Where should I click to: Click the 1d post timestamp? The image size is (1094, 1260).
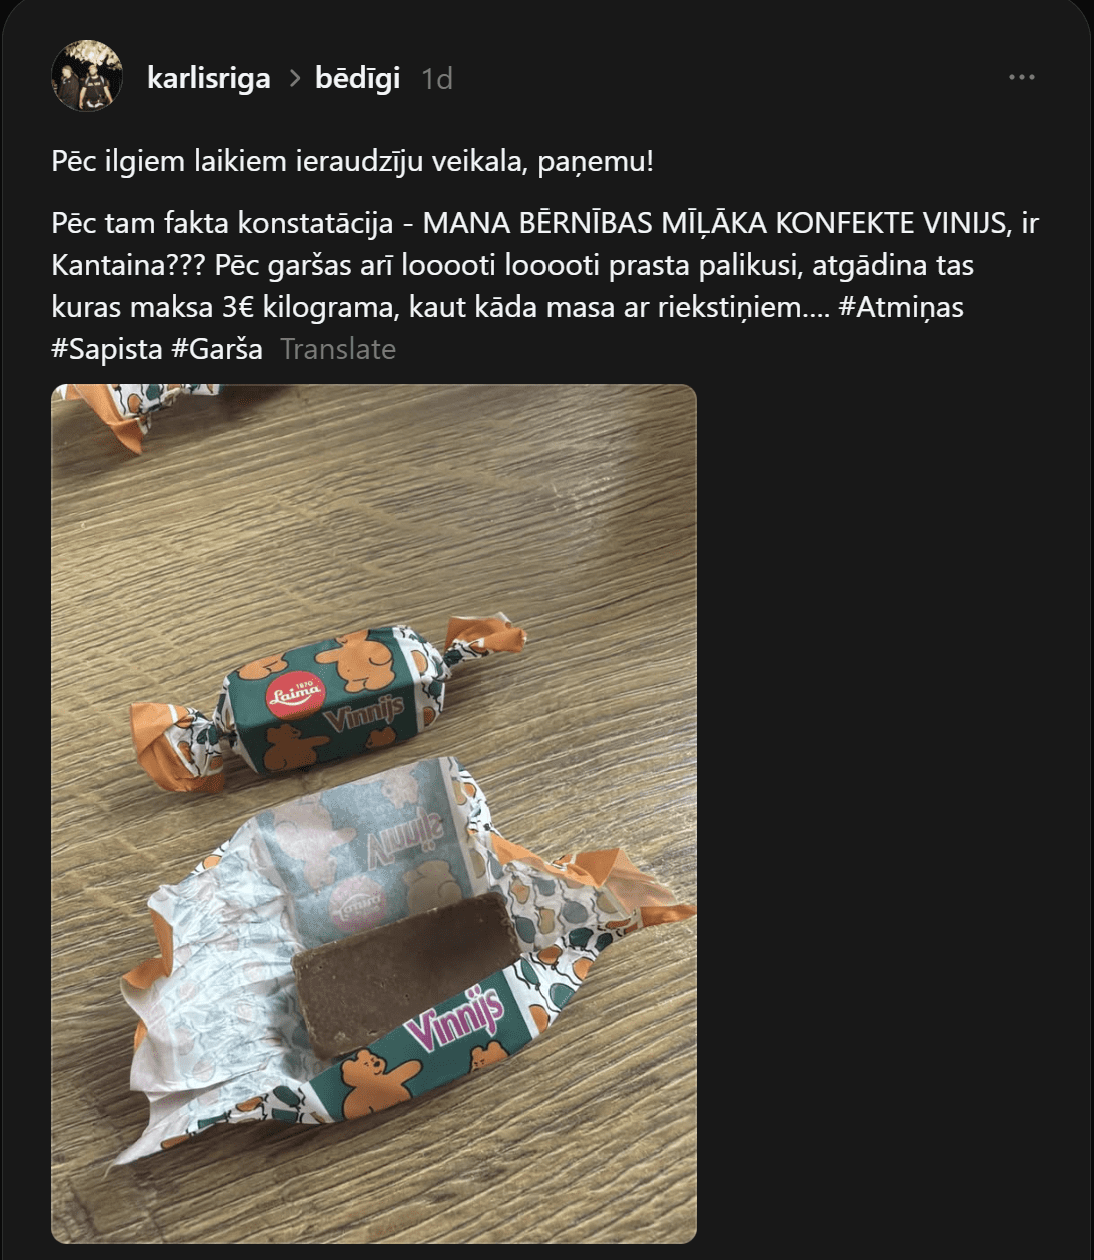[x=437, y=78]
